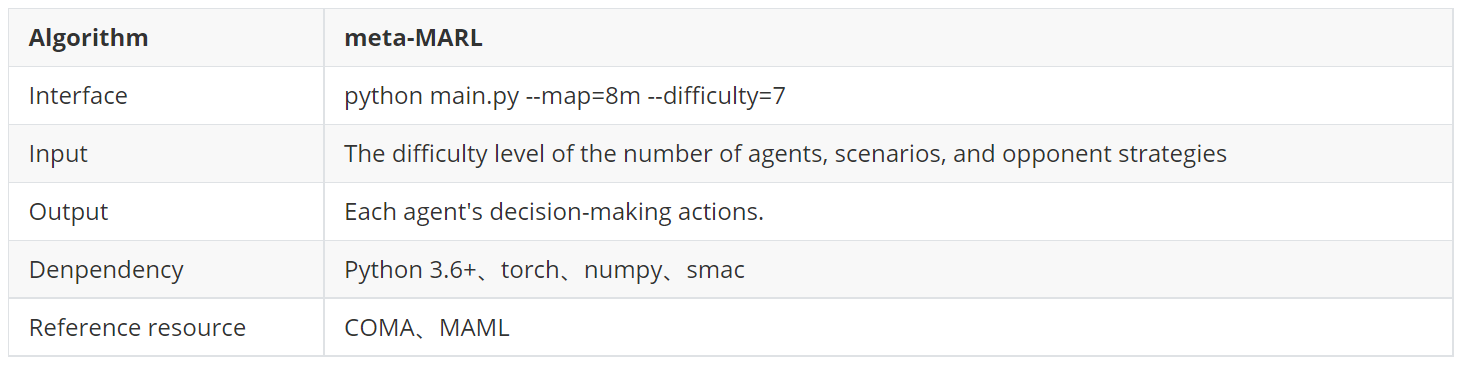The image size is (1472, 365).
Task: Select the meta-MARL header text
Action: coord(412,38)
